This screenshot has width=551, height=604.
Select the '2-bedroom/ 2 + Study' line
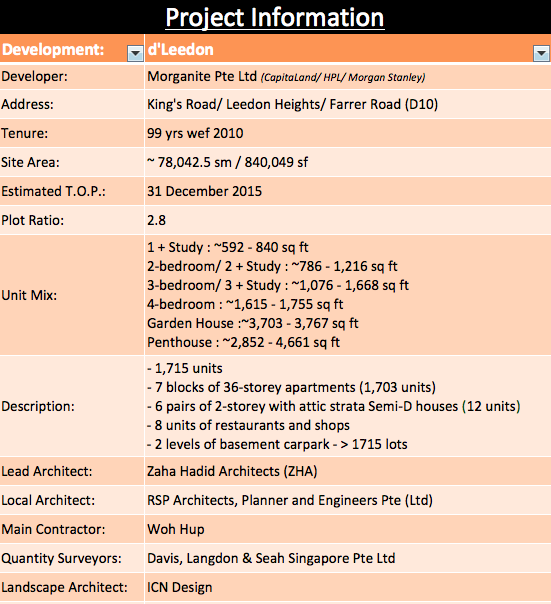coord(272,266)
